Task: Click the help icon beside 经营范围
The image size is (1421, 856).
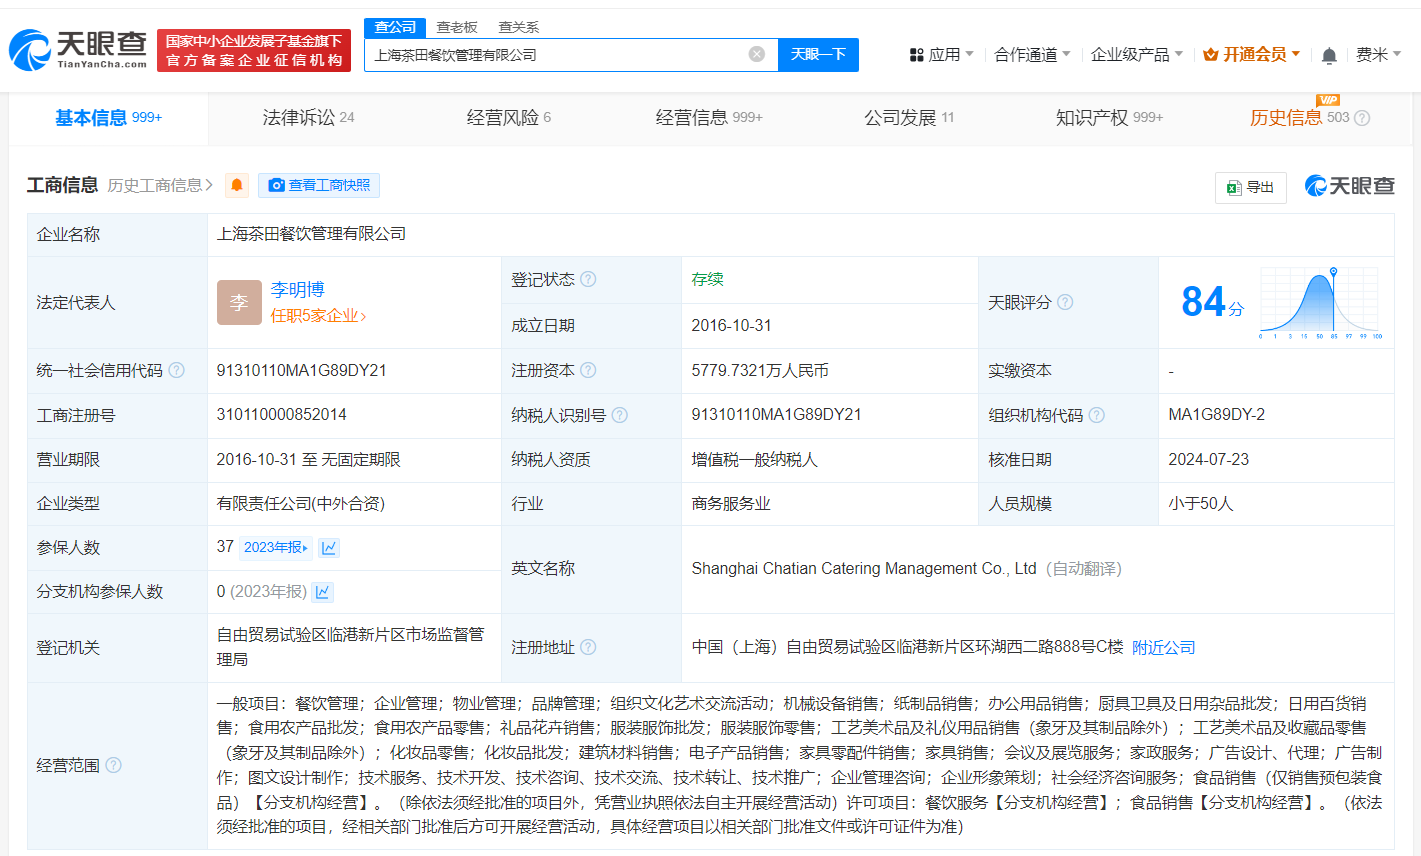Action: pyautogui.click(x=112, y=765)
